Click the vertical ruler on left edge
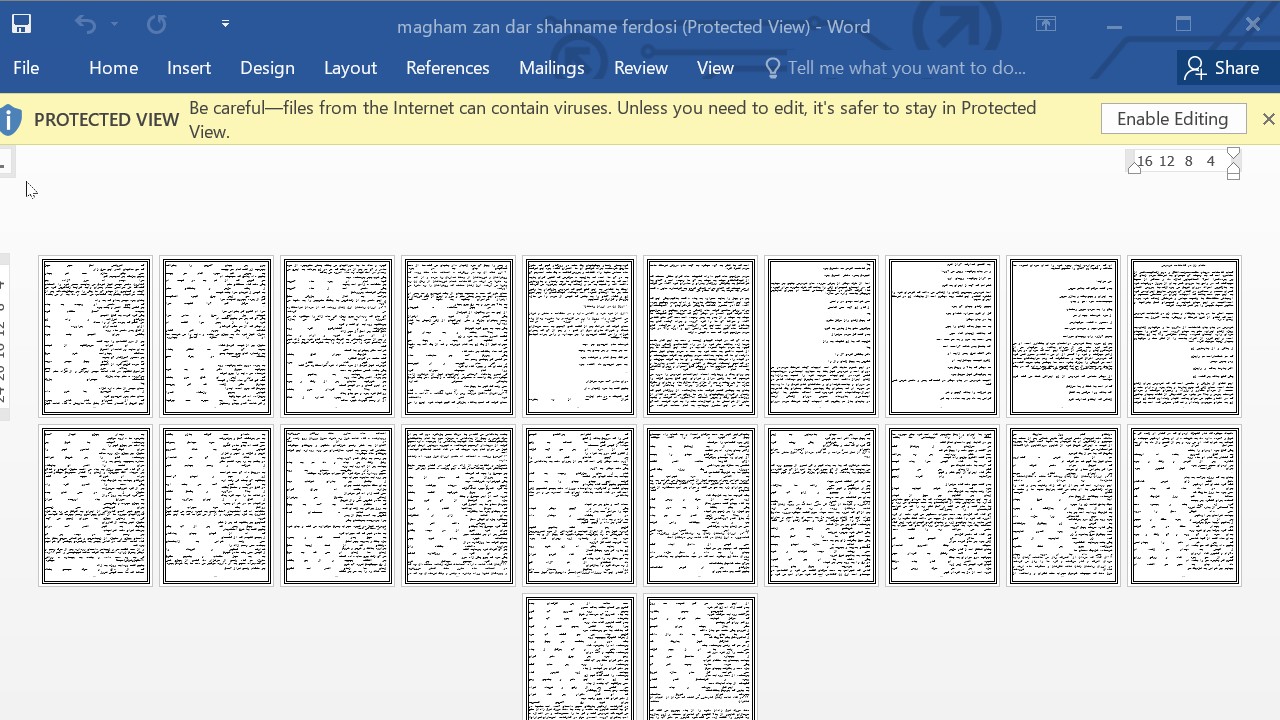 point(3,338)
